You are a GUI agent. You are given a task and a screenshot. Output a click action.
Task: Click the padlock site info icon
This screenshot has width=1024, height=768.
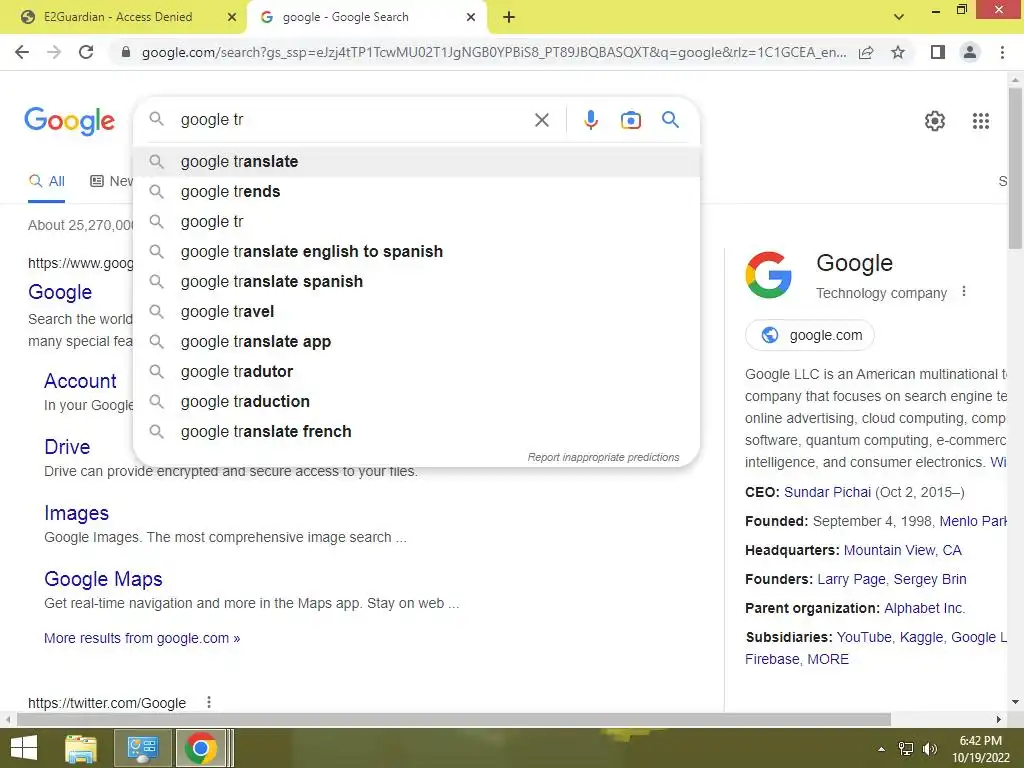(x=126, y=52)
